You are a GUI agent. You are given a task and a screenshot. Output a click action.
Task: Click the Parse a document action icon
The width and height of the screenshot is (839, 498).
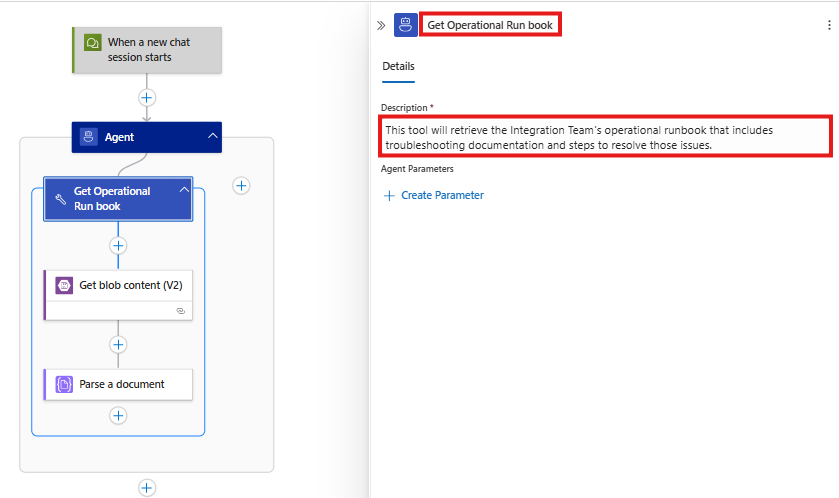[x=63, y=384]
